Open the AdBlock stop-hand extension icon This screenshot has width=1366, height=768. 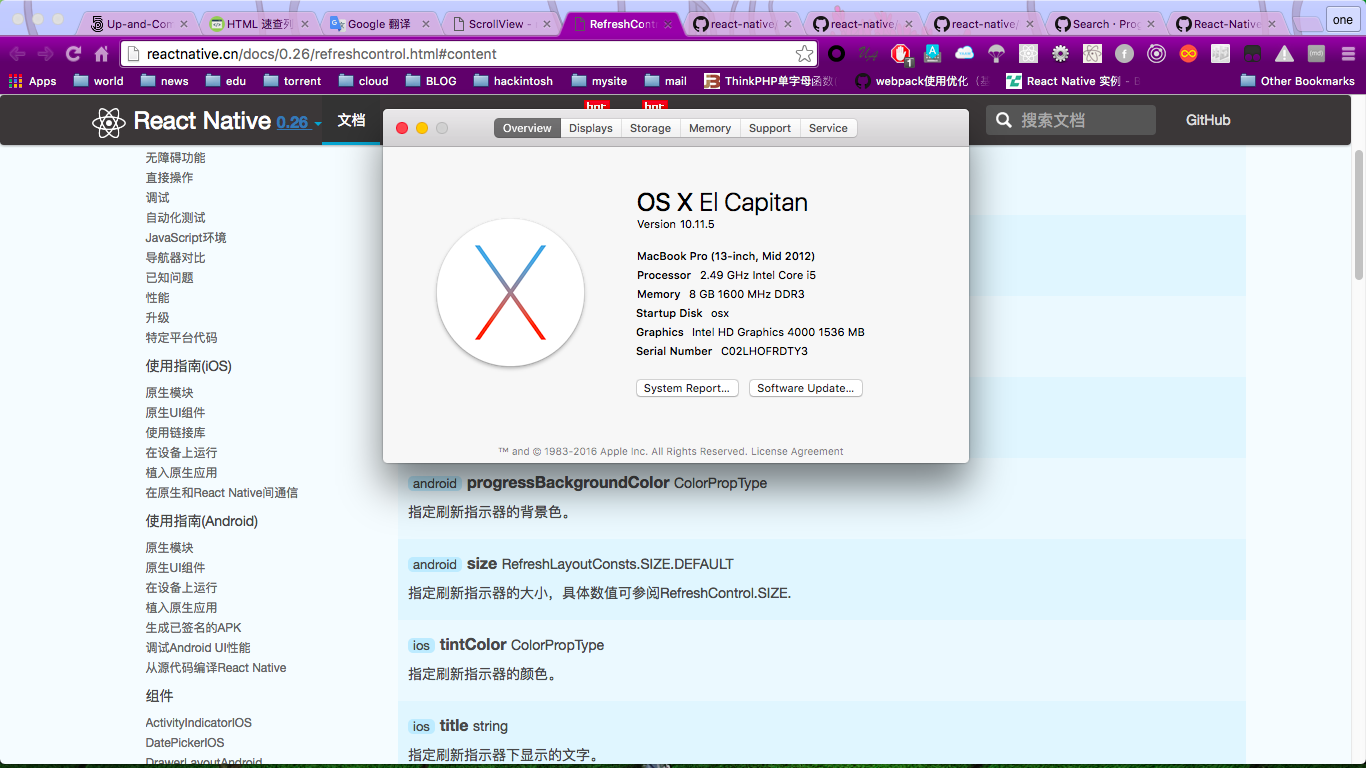coord(900,54)
